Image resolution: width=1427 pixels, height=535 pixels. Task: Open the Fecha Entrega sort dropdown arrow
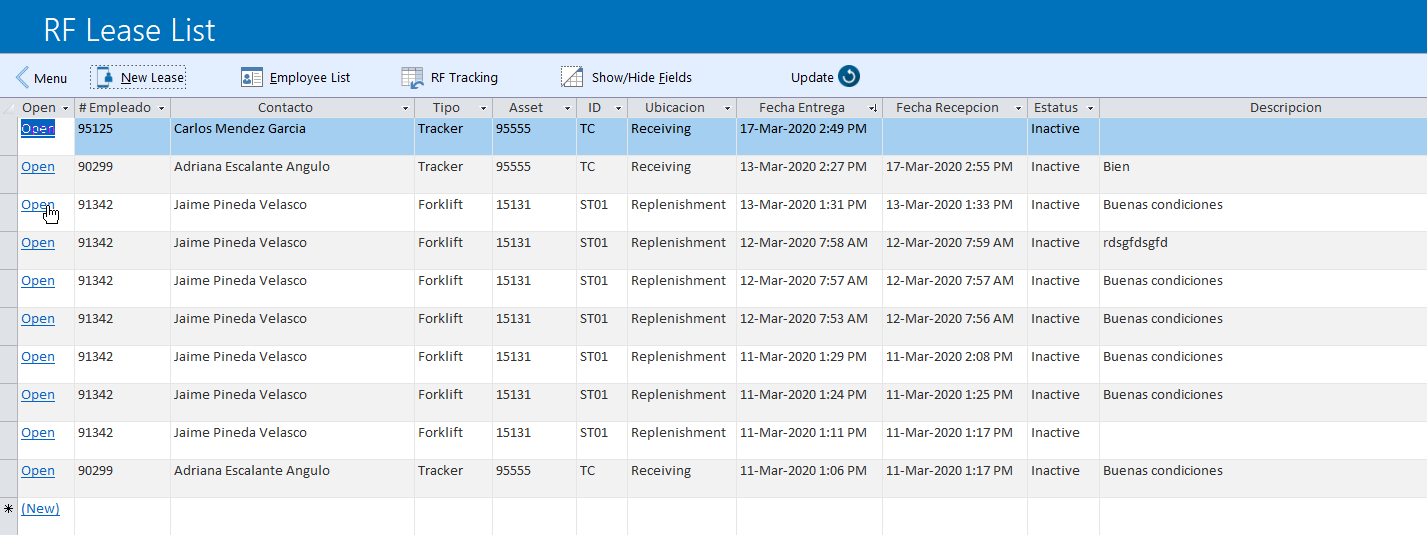(872, 108)
